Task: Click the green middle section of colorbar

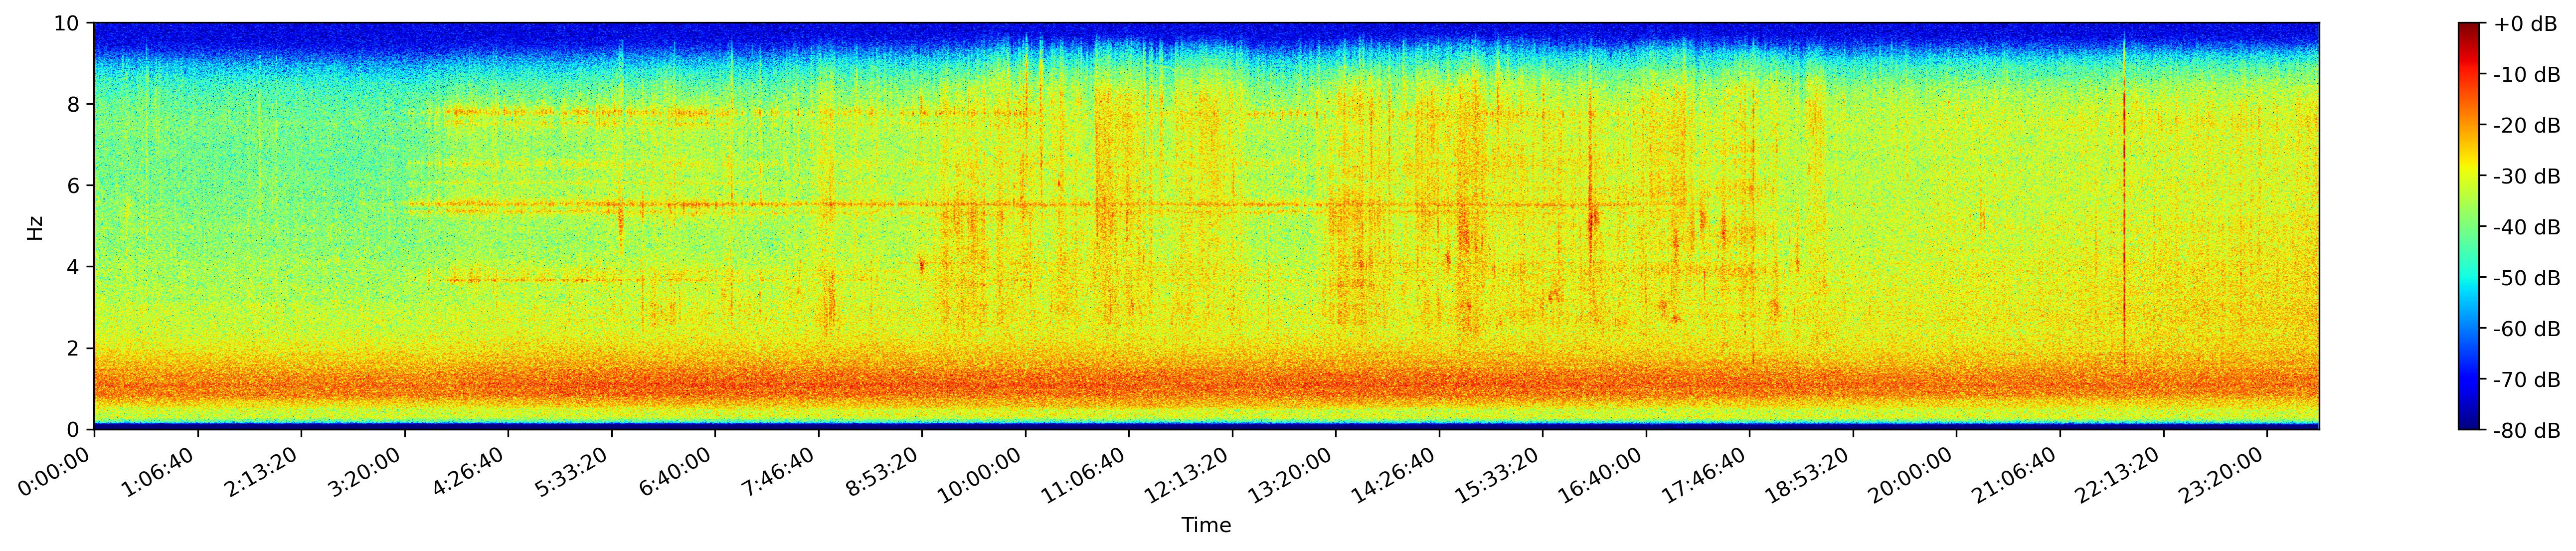Action: pyautogui.click(x=2469, y=227)
